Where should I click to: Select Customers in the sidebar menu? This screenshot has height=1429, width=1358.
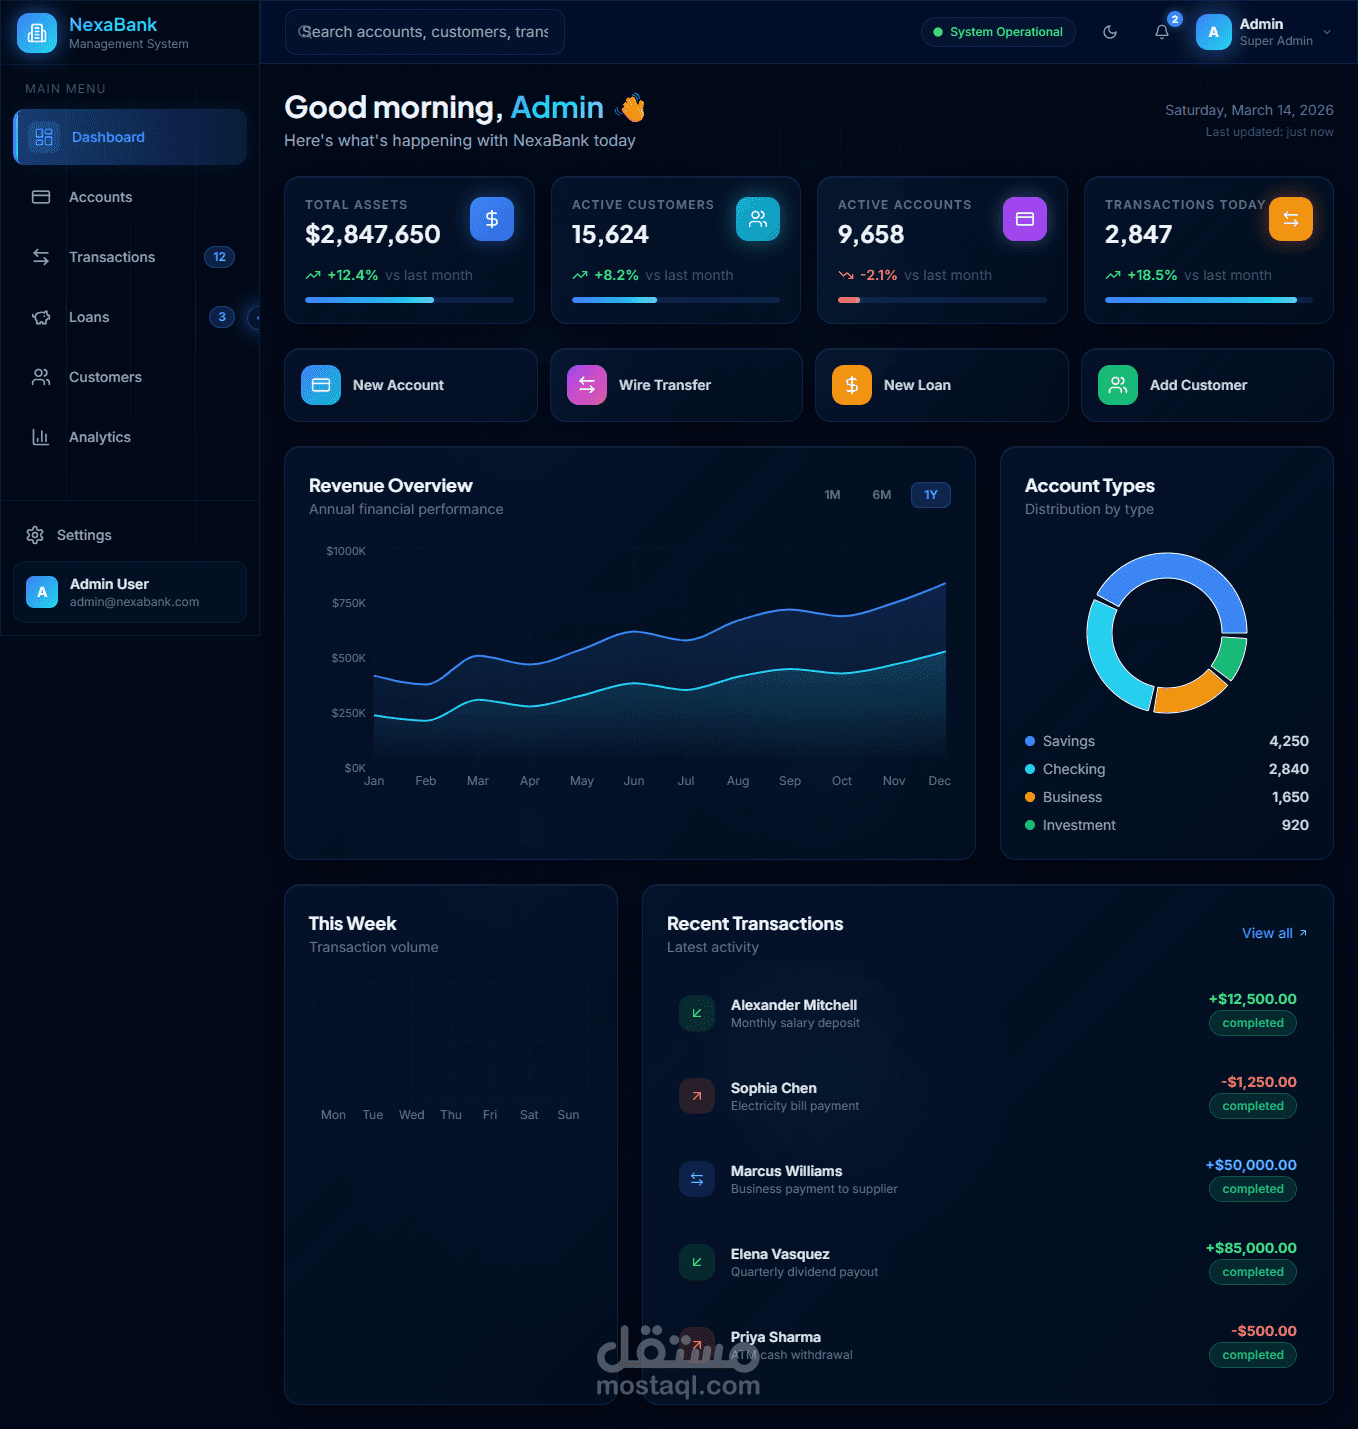tap(130, 377)
